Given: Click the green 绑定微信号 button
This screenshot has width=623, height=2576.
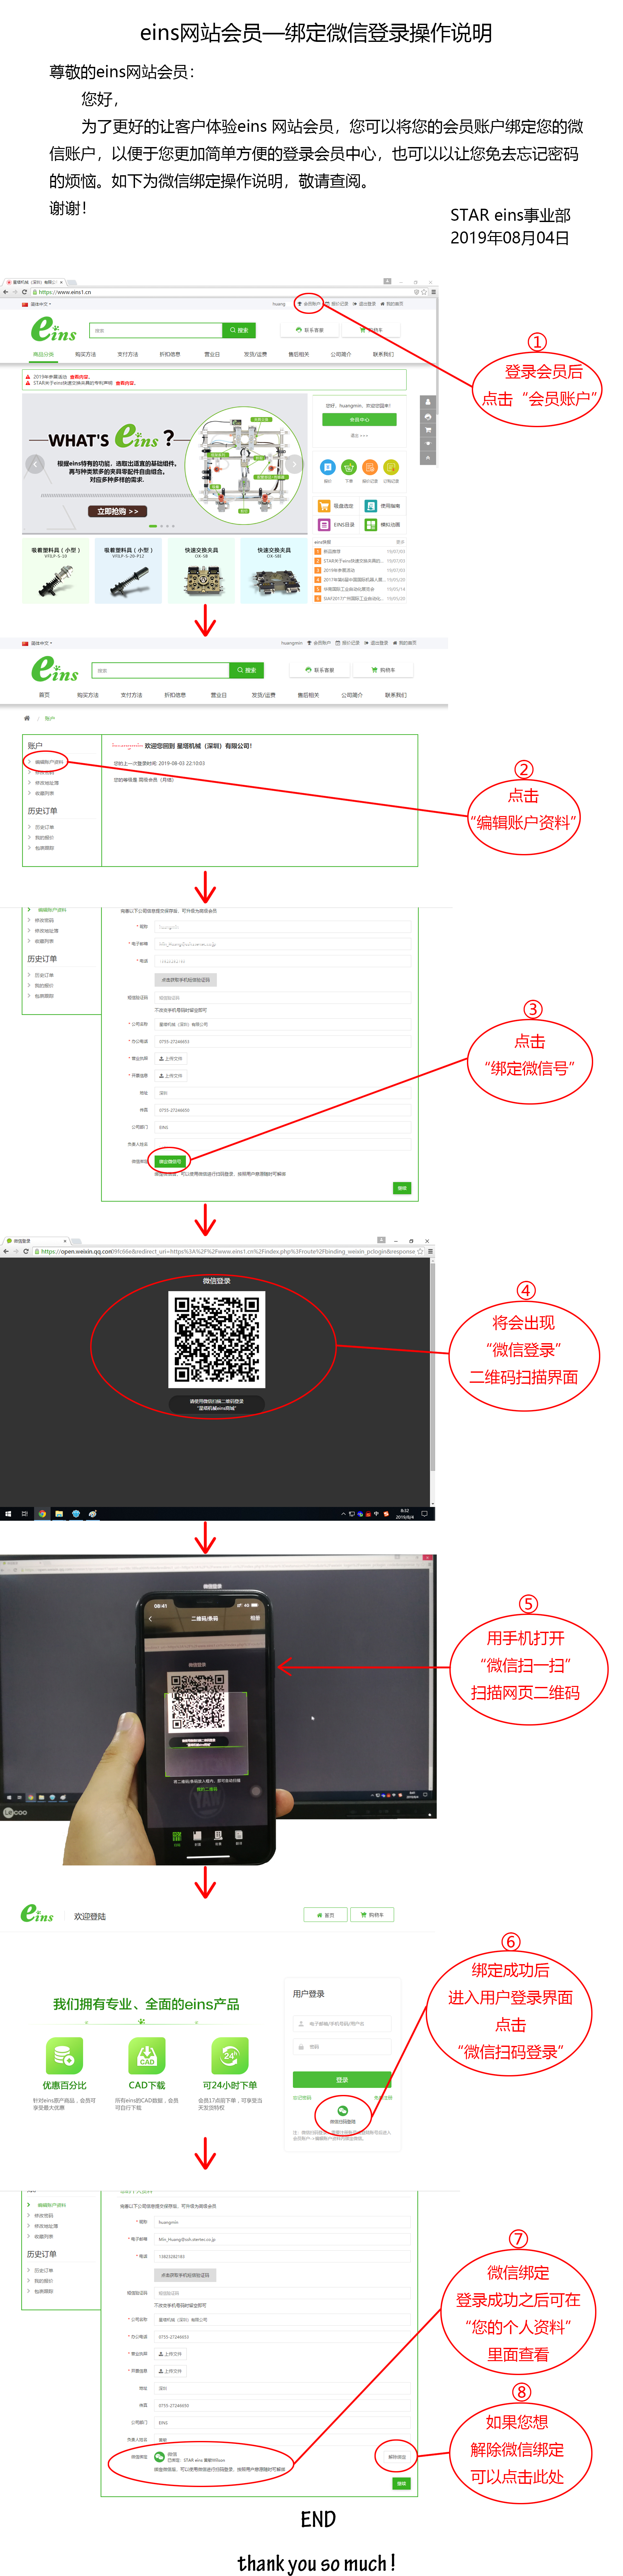Looking at the screenshot, I should click(170, 1162).
